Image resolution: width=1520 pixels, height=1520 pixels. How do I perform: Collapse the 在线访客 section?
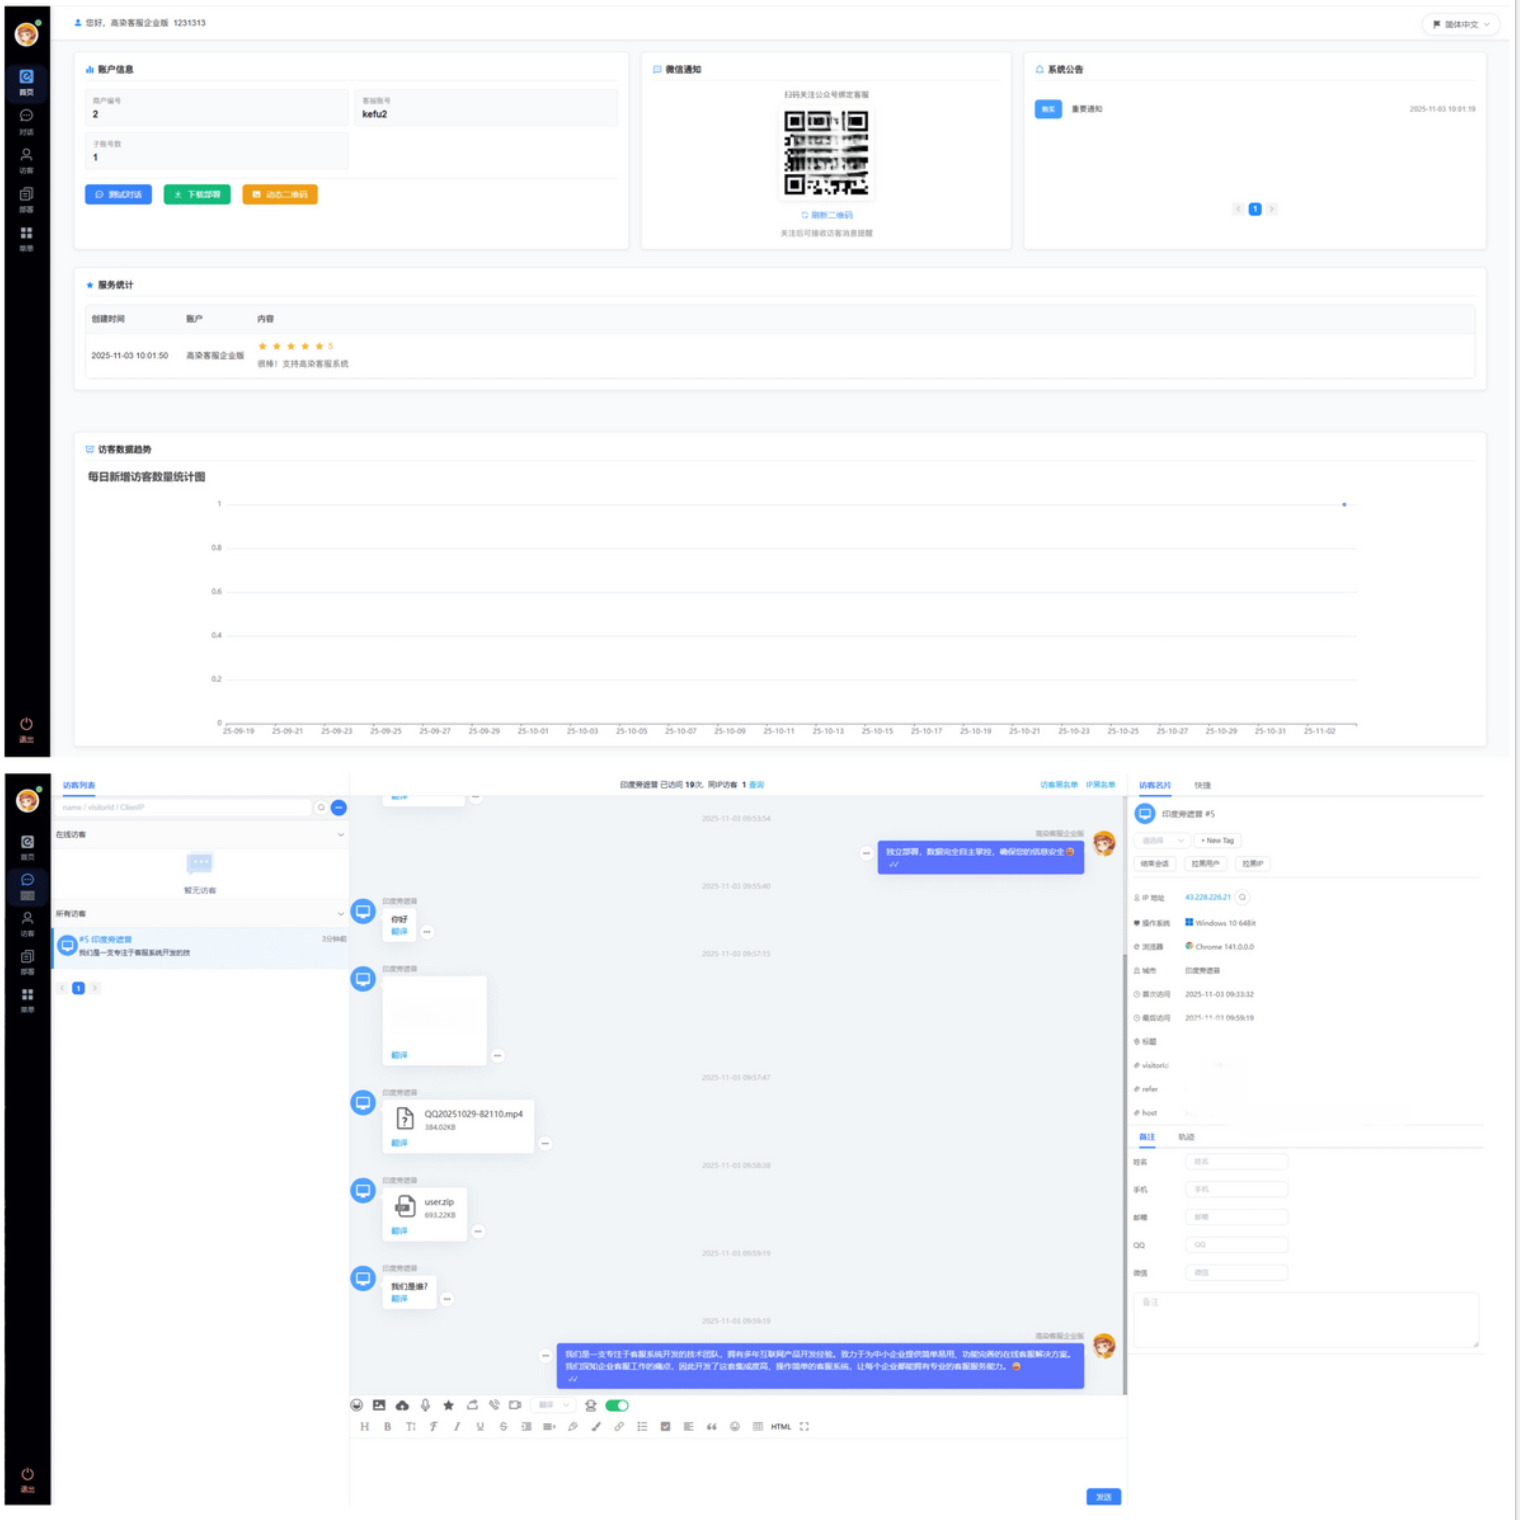(x=340, y=834)
